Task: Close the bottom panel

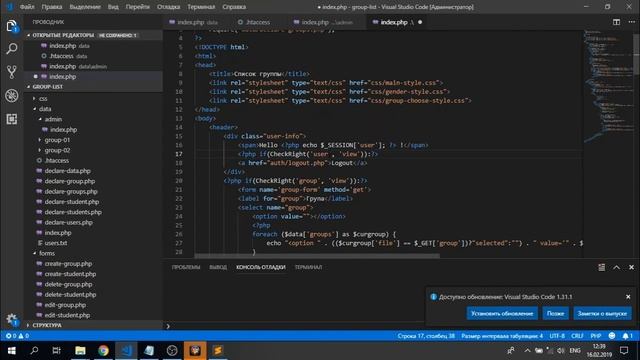Action: pyautogui.click(x=631, y=267)
